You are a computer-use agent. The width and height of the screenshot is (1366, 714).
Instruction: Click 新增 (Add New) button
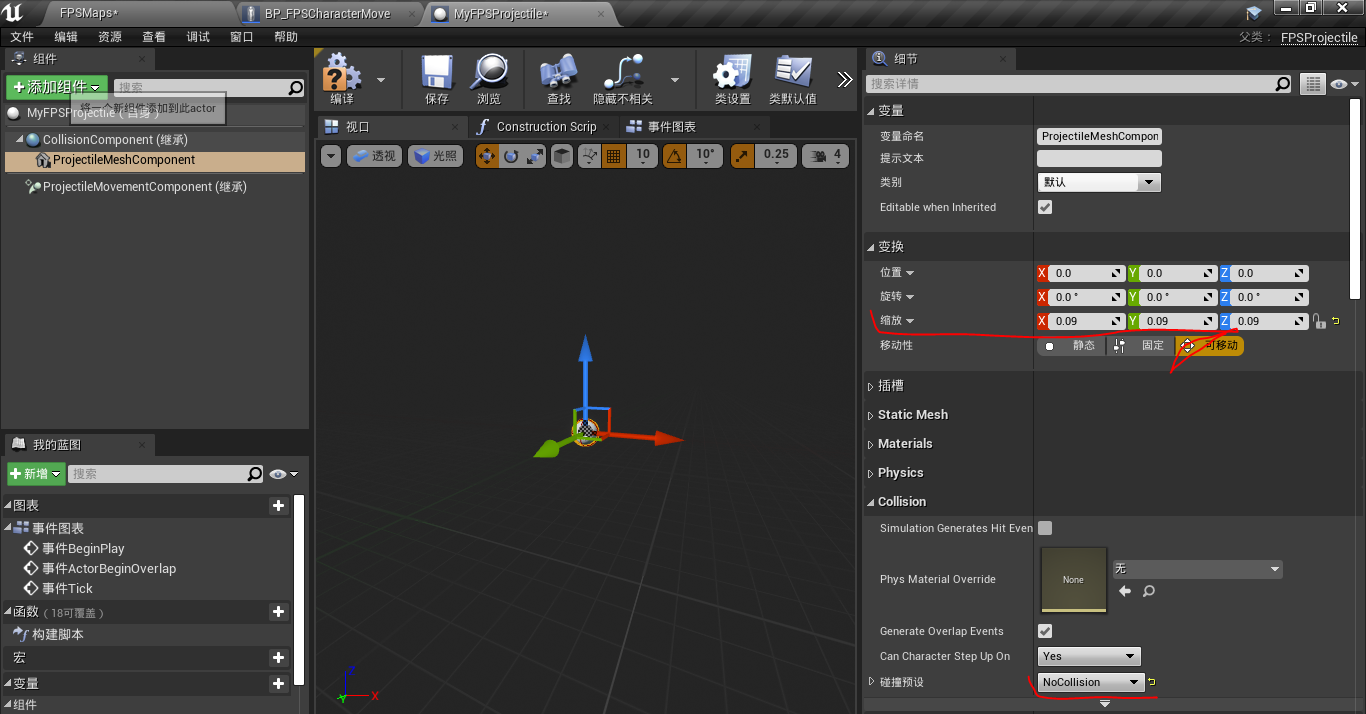pyautogui.click(x=35, y=474)
